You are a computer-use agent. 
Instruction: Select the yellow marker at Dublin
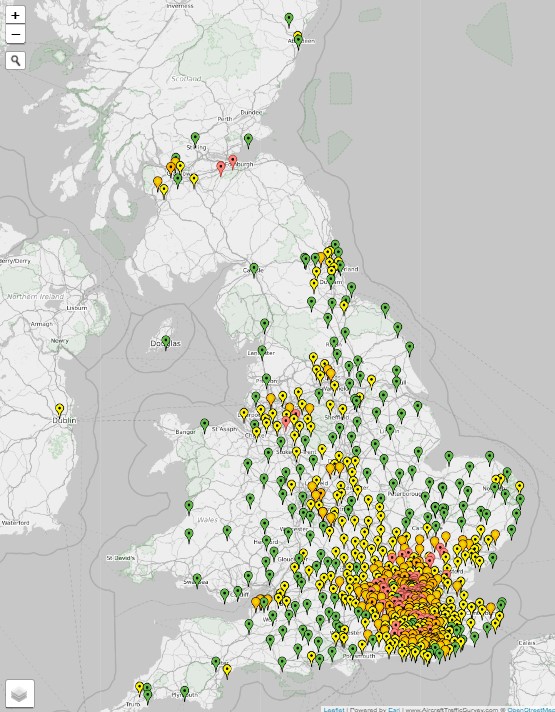(x=59, y=410)
